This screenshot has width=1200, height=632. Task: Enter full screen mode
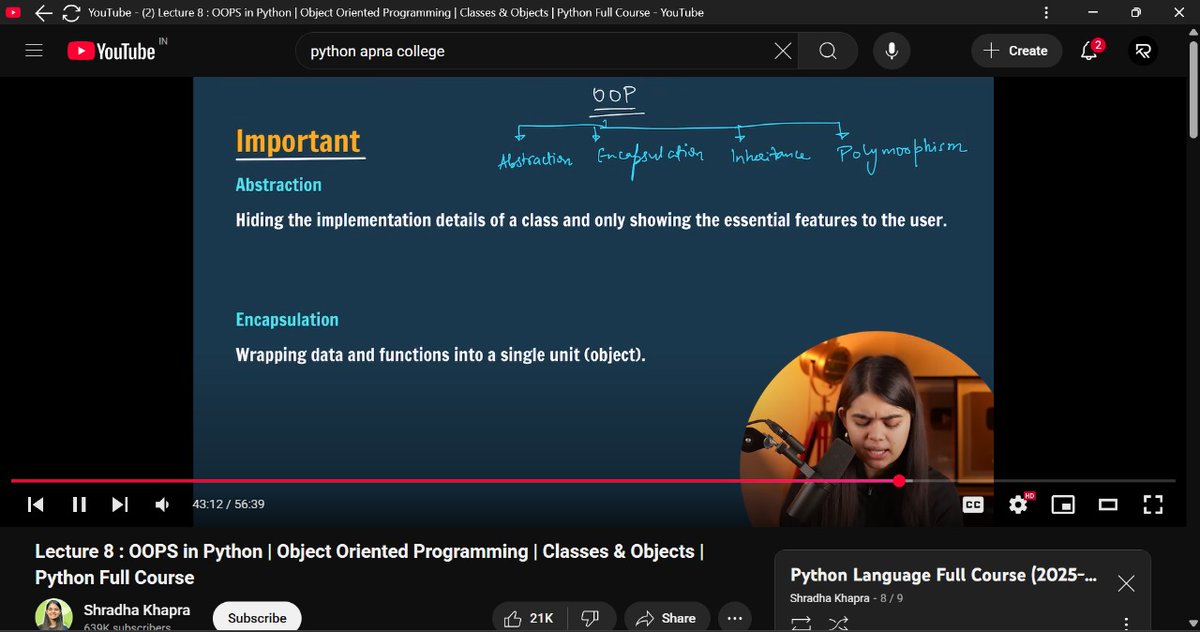tap(1152, 505)
